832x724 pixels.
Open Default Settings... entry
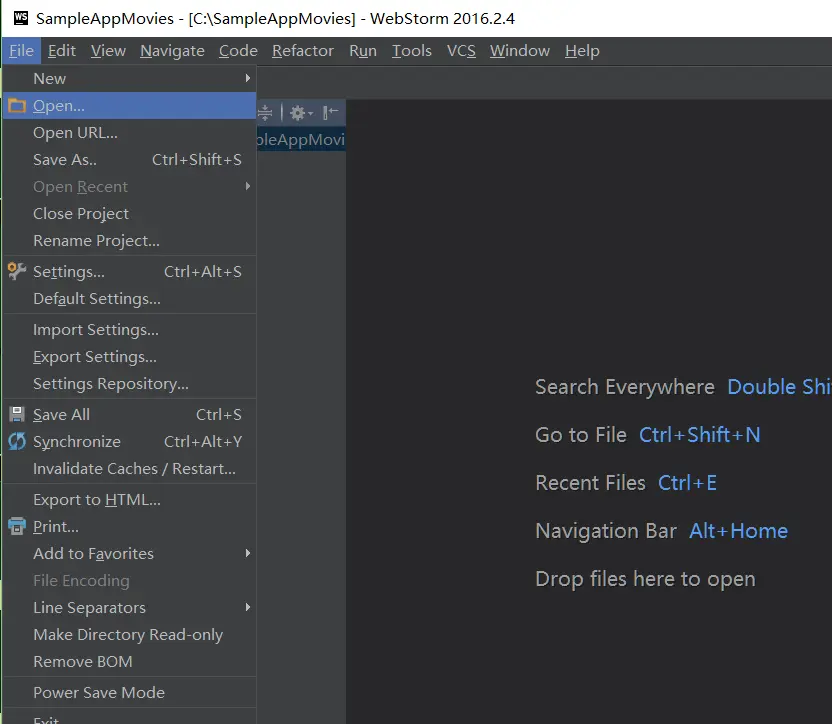[129, 299]
